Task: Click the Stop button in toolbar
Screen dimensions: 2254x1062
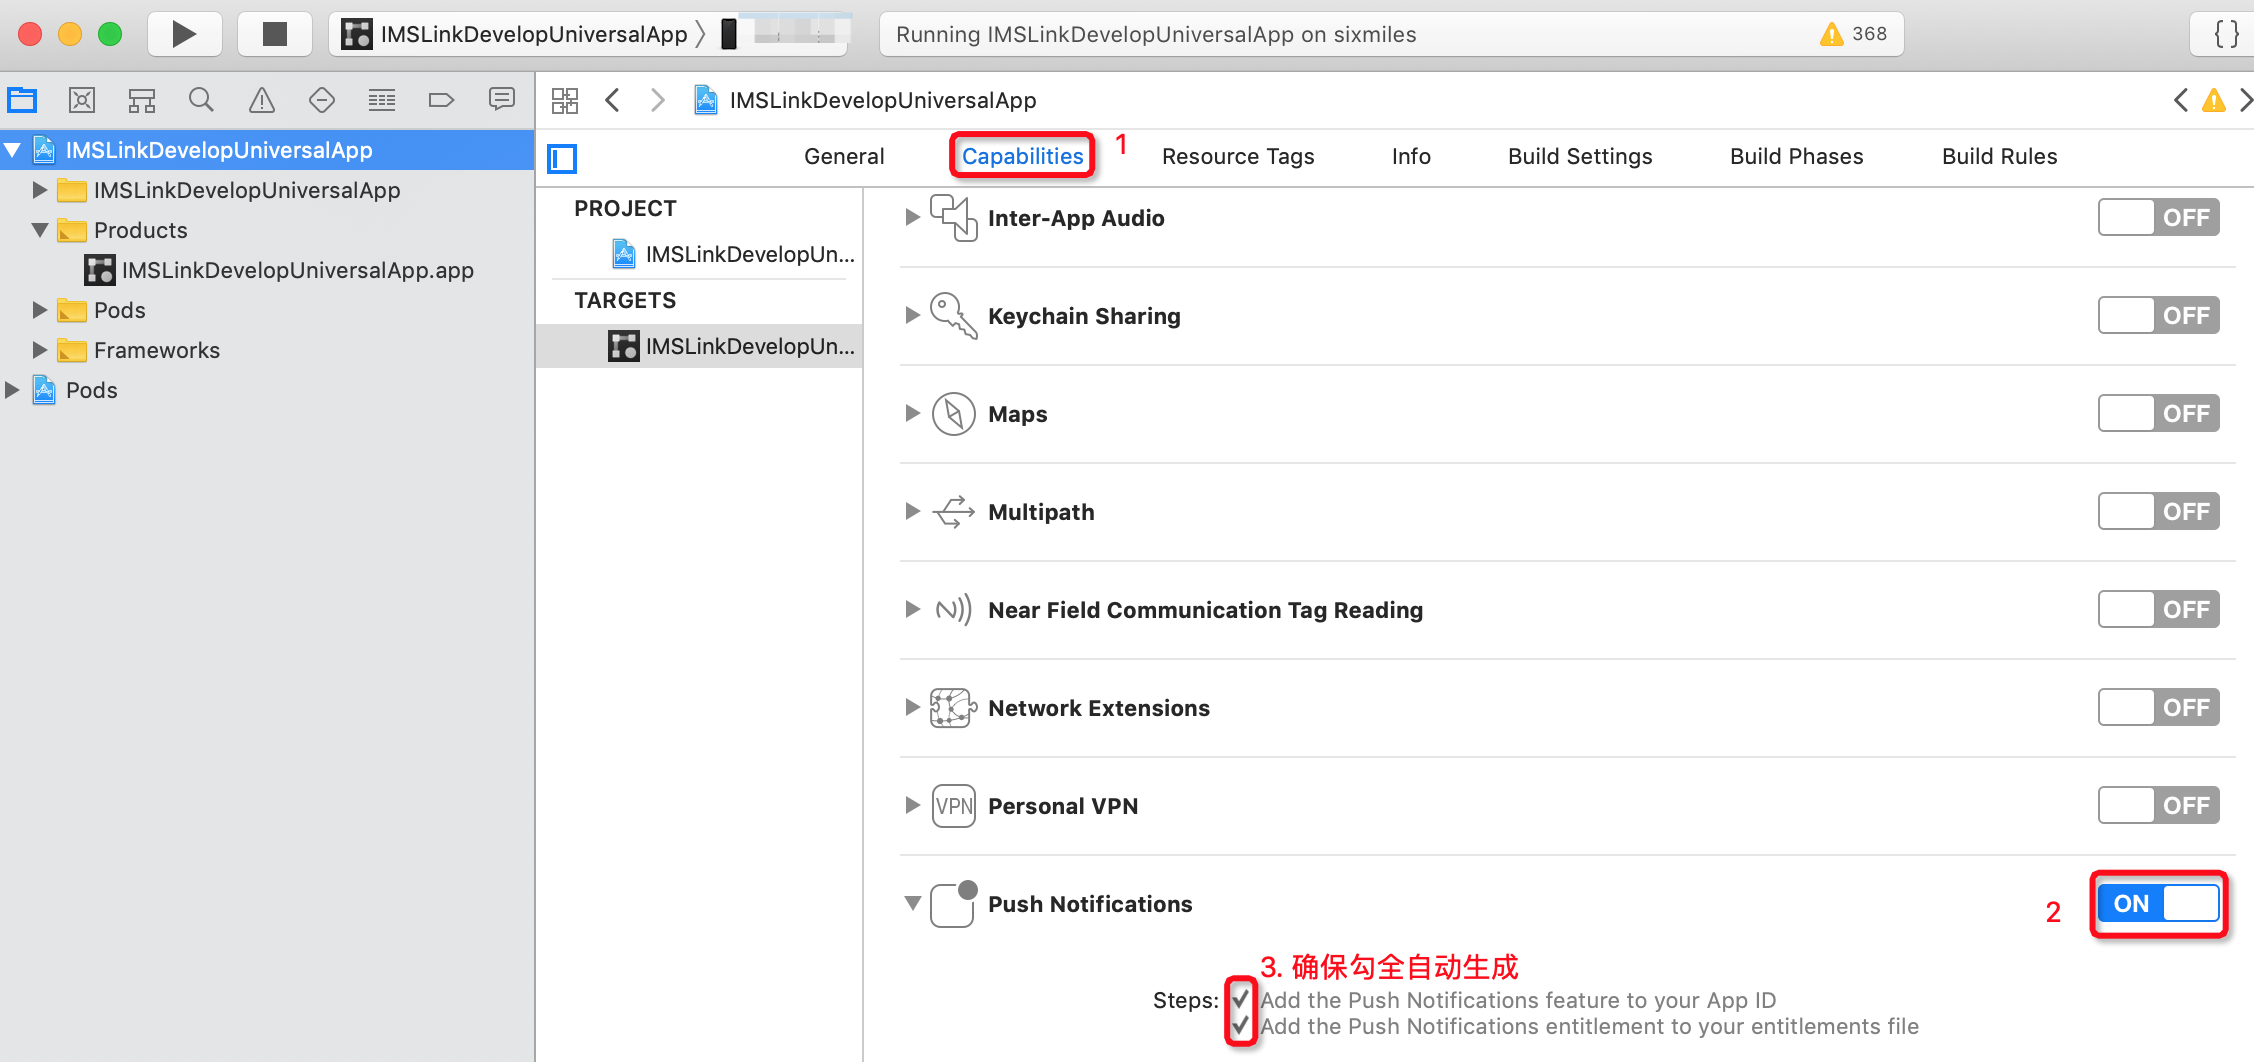Action: coord(274,34)
